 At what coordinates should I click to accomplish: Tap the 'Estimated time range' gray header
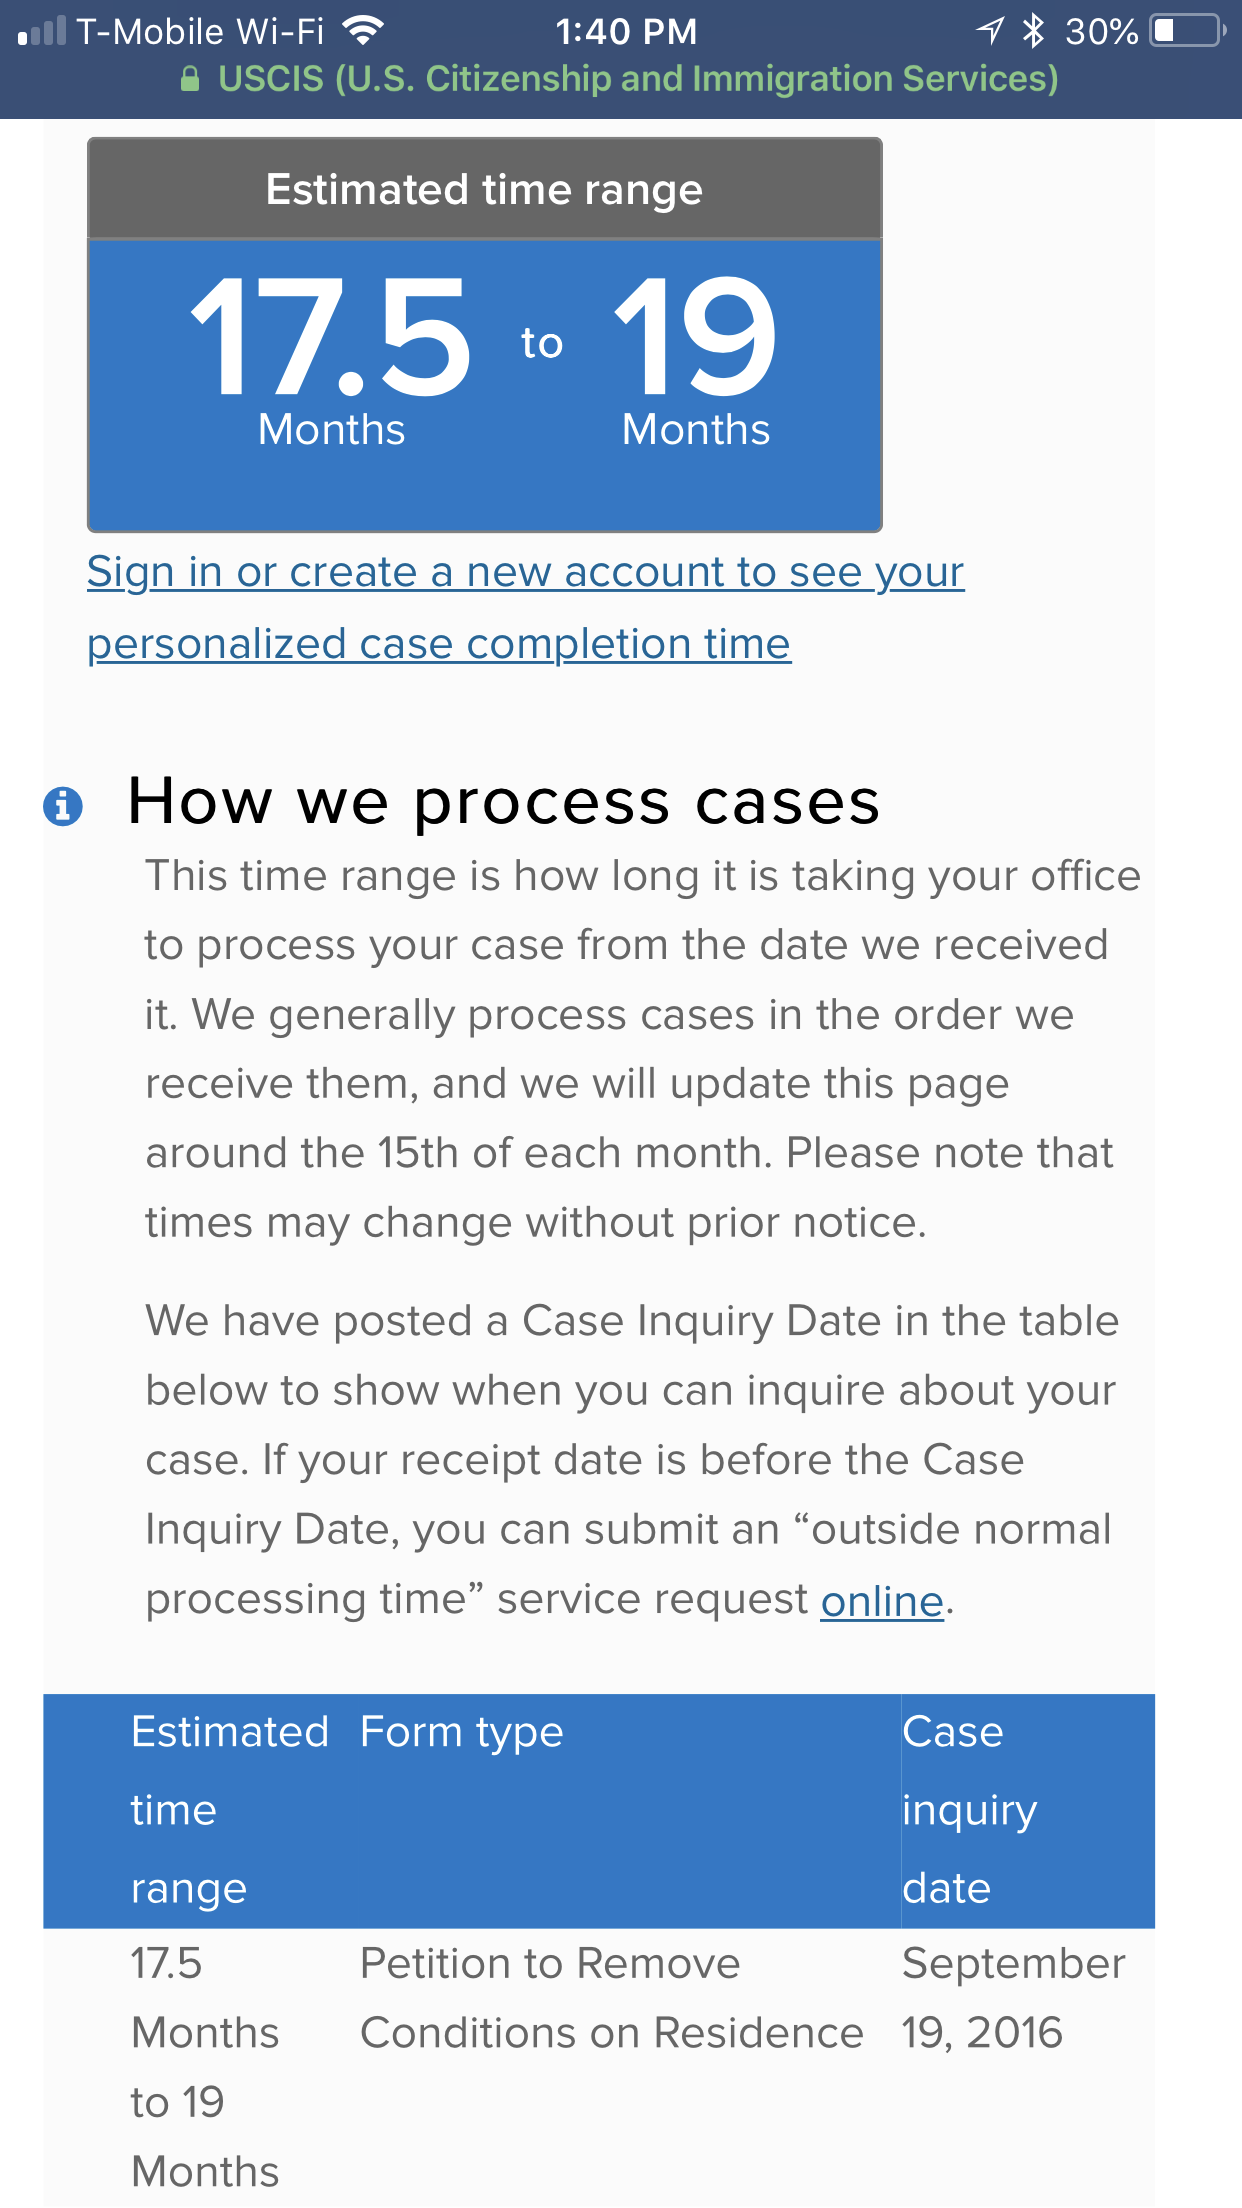[x=485, y=189]
